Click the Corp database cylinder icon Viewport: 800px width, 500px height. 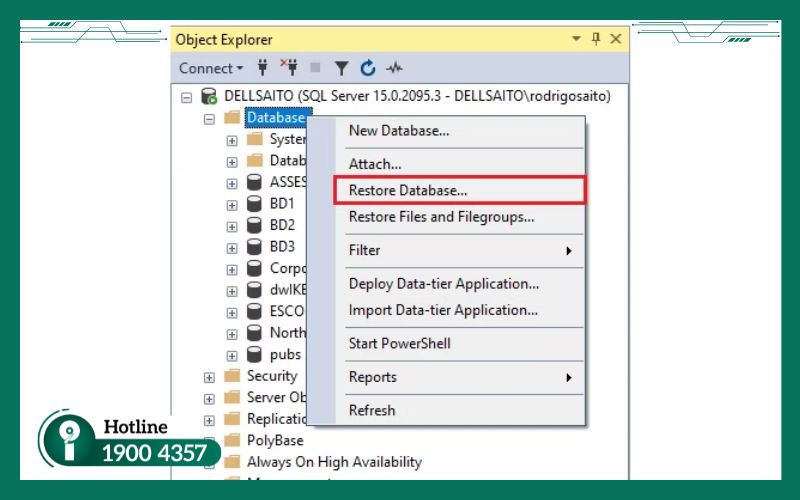click(254, 268)
